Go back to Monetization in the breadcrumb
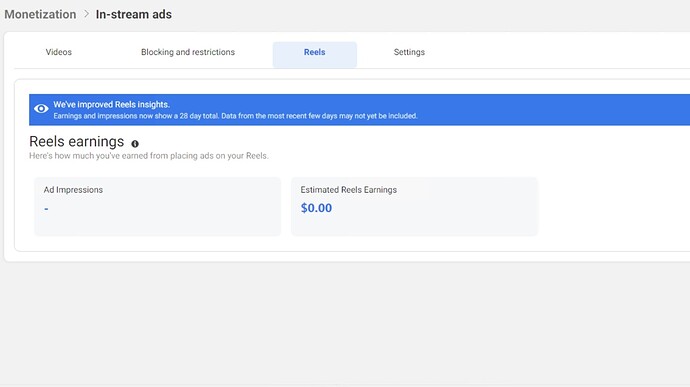690x387 pixels. coord(40,14)
